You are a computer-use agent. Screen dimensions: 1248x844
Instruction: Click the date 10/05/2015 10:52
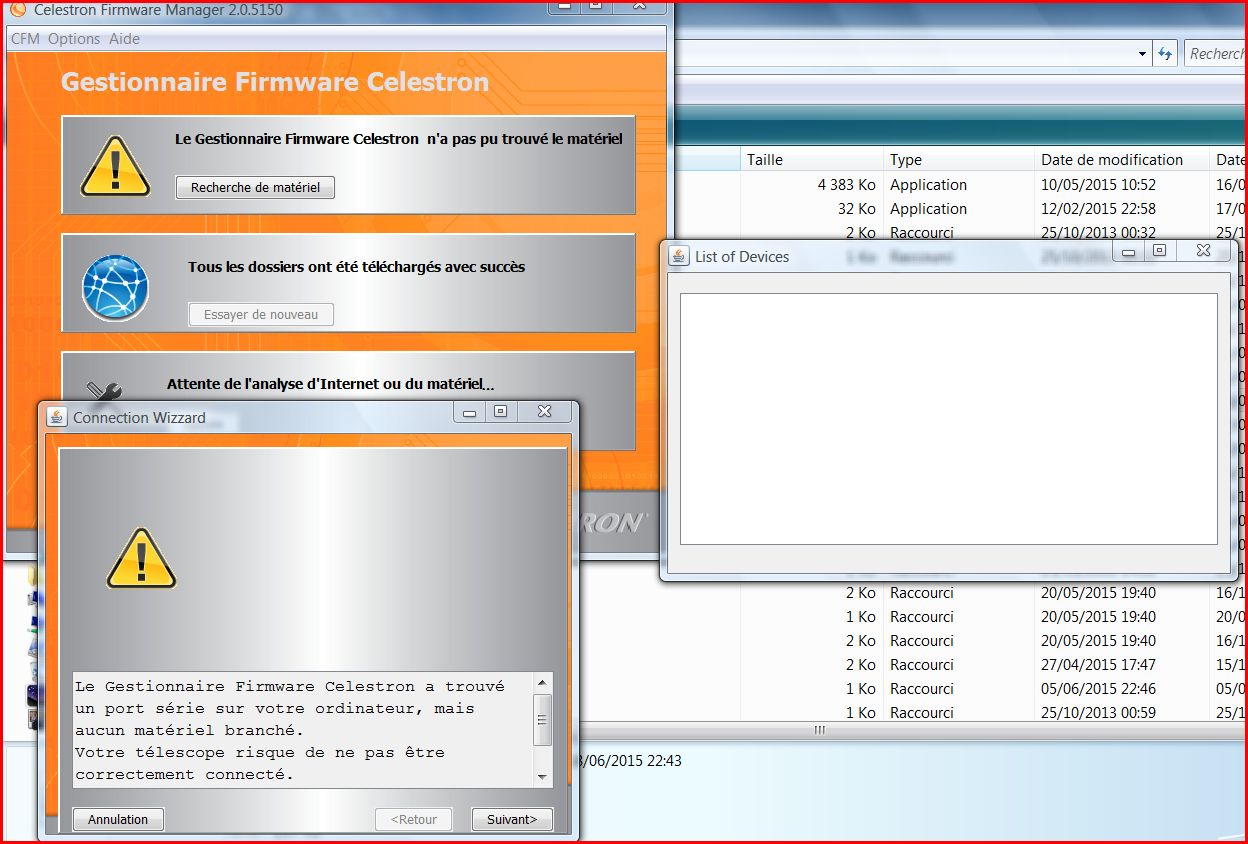pyautogui.click(x=1098, y=185)
